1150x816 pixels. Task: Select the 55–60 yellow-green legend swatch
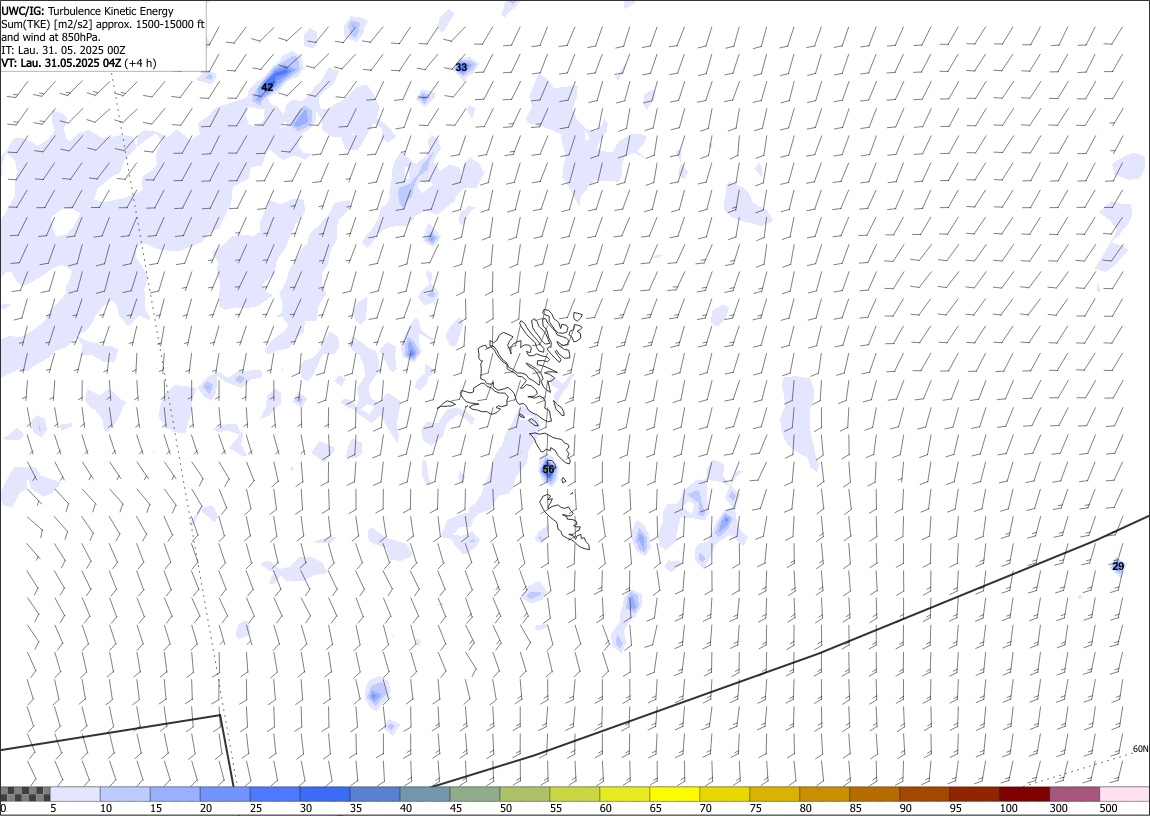pyautogui.click(x=574, y=794)
